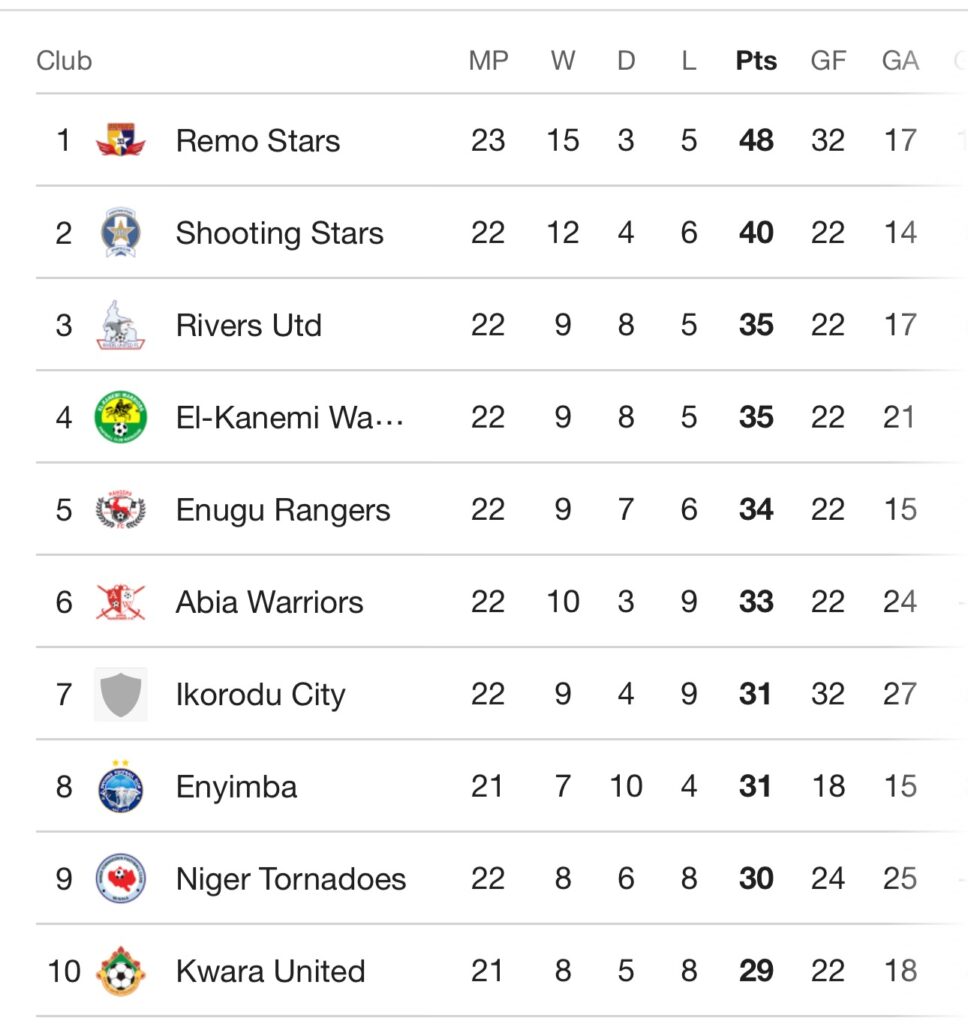This screenshot has height=1024, width=968.
Task: Click the Enyimba blue club crest
Action: [x=121, y=787]
